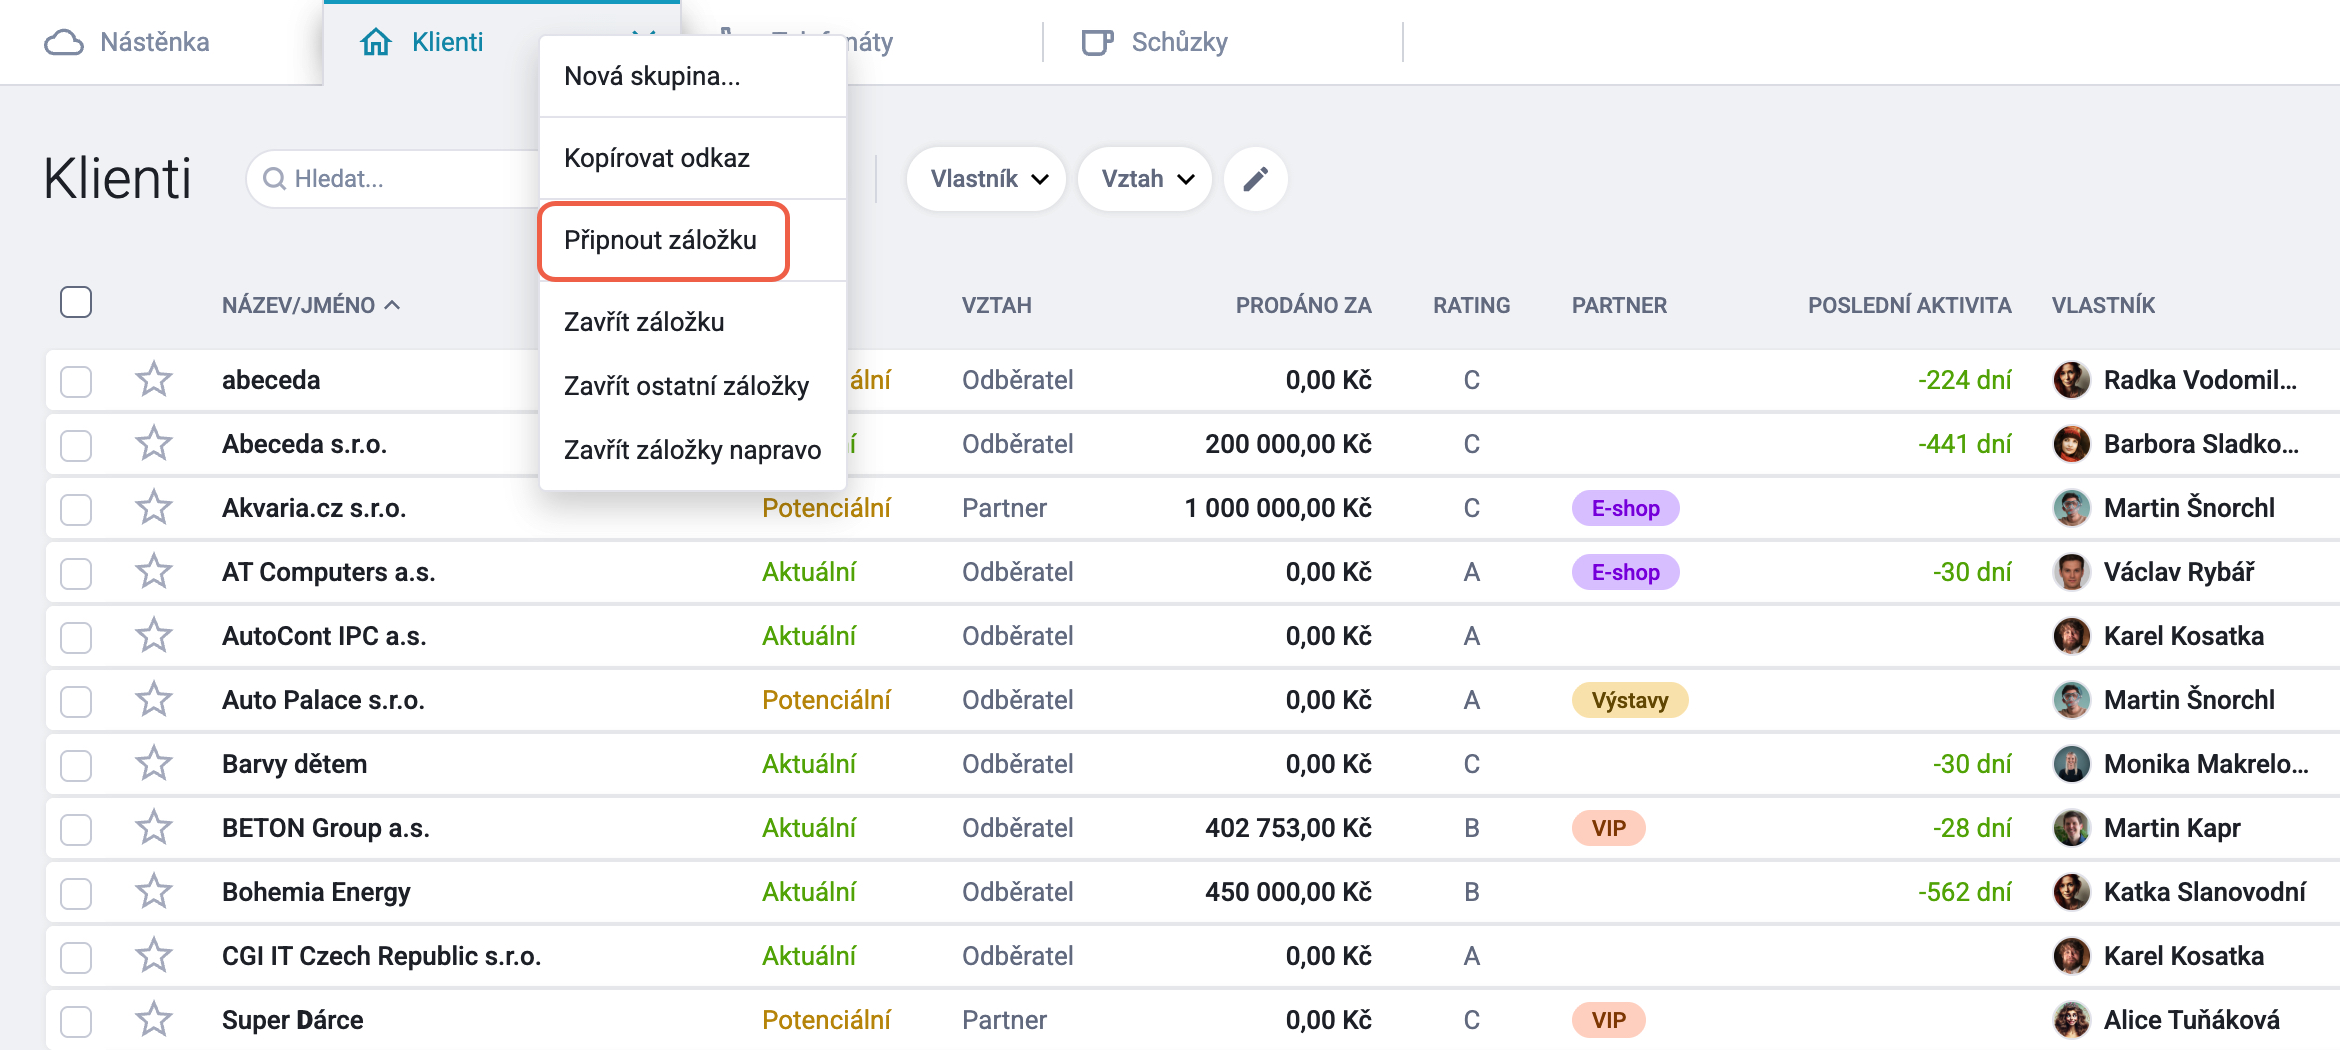Image resolution: width=2340 pixels, height=1050 pixels.
Task: Click the edit filters pencil icon
Action: [1255, 179]
